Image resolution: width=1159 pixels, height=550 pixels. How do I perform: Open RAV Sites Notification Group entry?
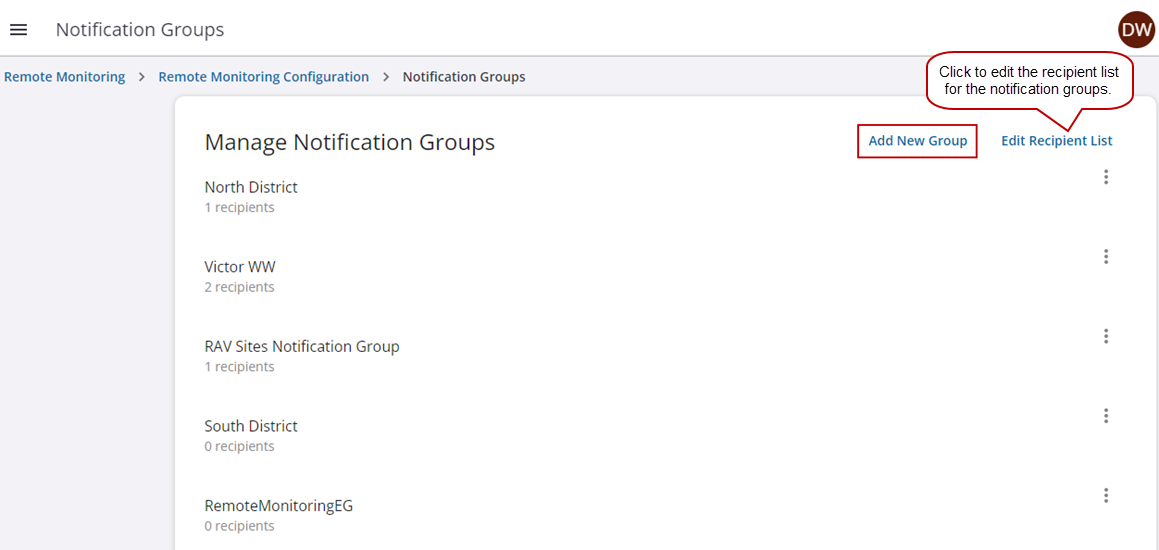pyautogui.click(x=301, y=347)
